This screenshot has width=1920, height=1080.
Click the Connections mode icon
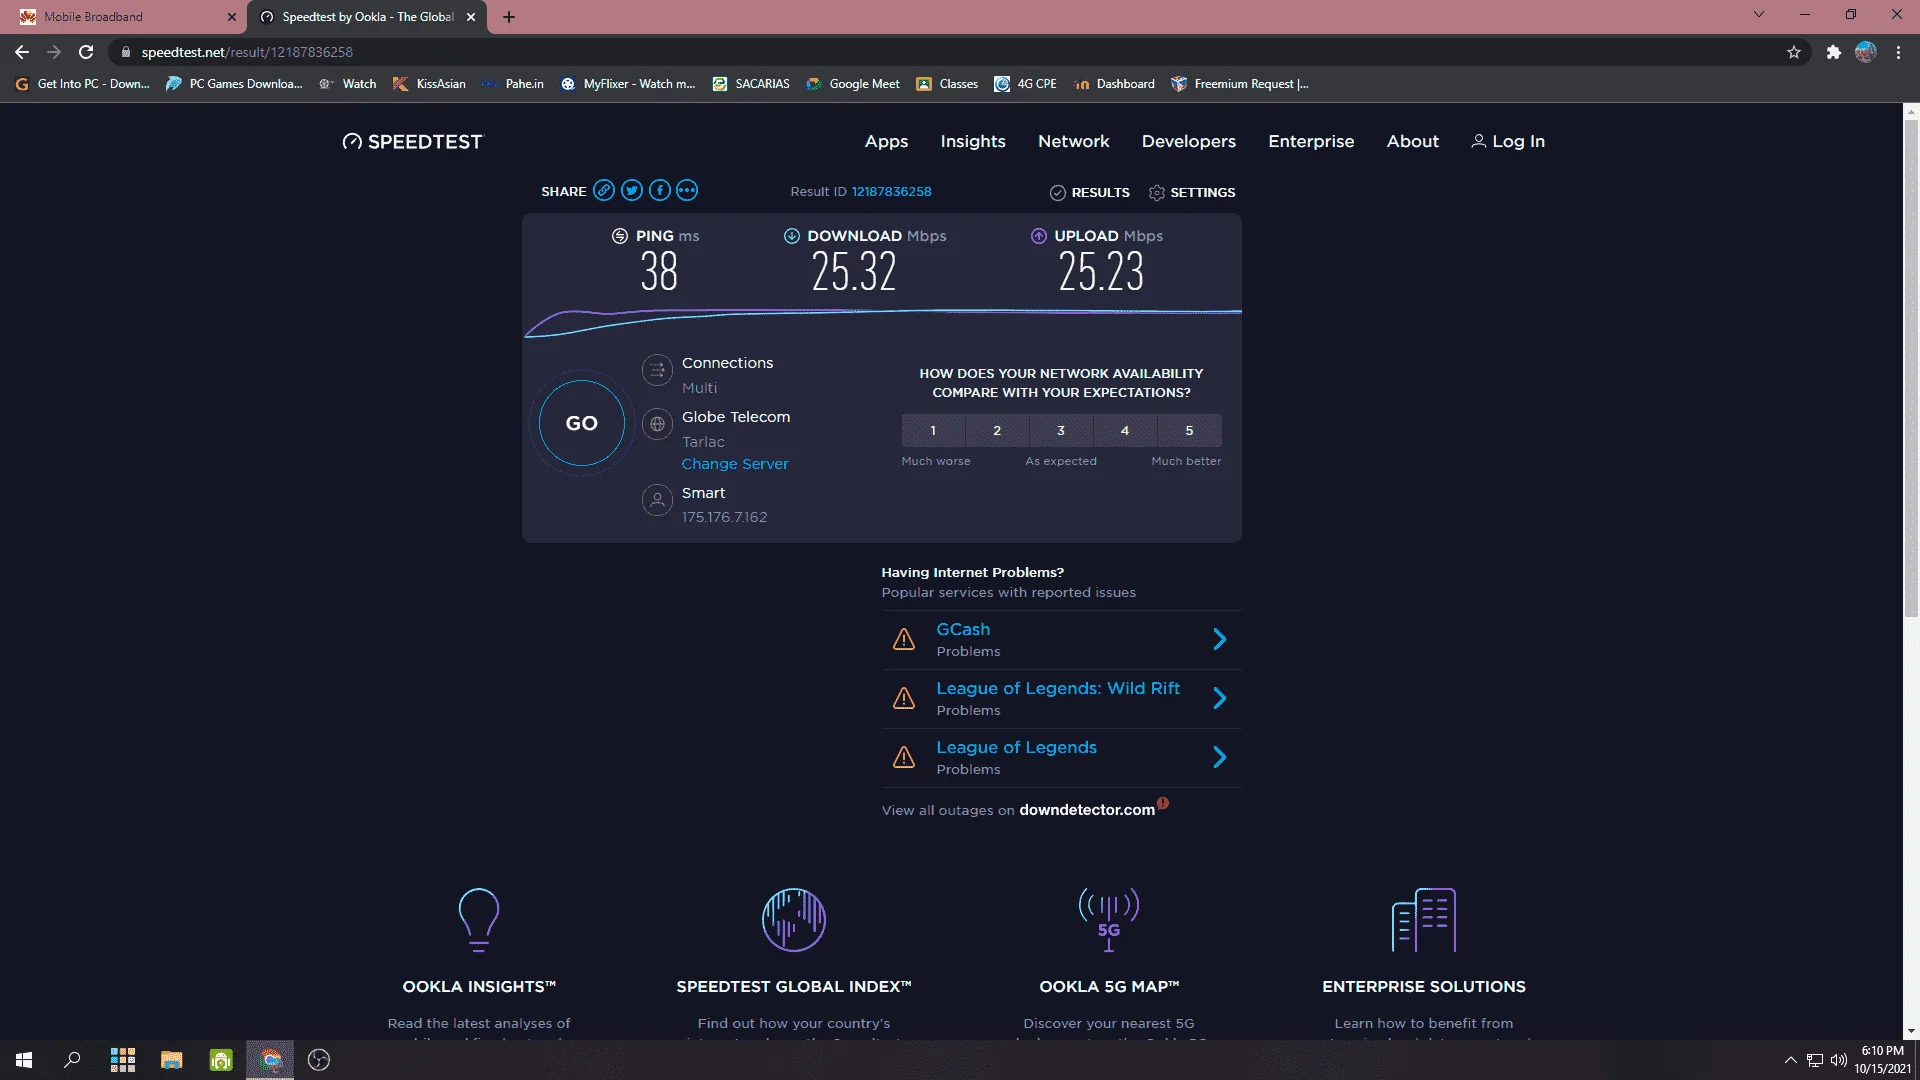tap(657, 371)
